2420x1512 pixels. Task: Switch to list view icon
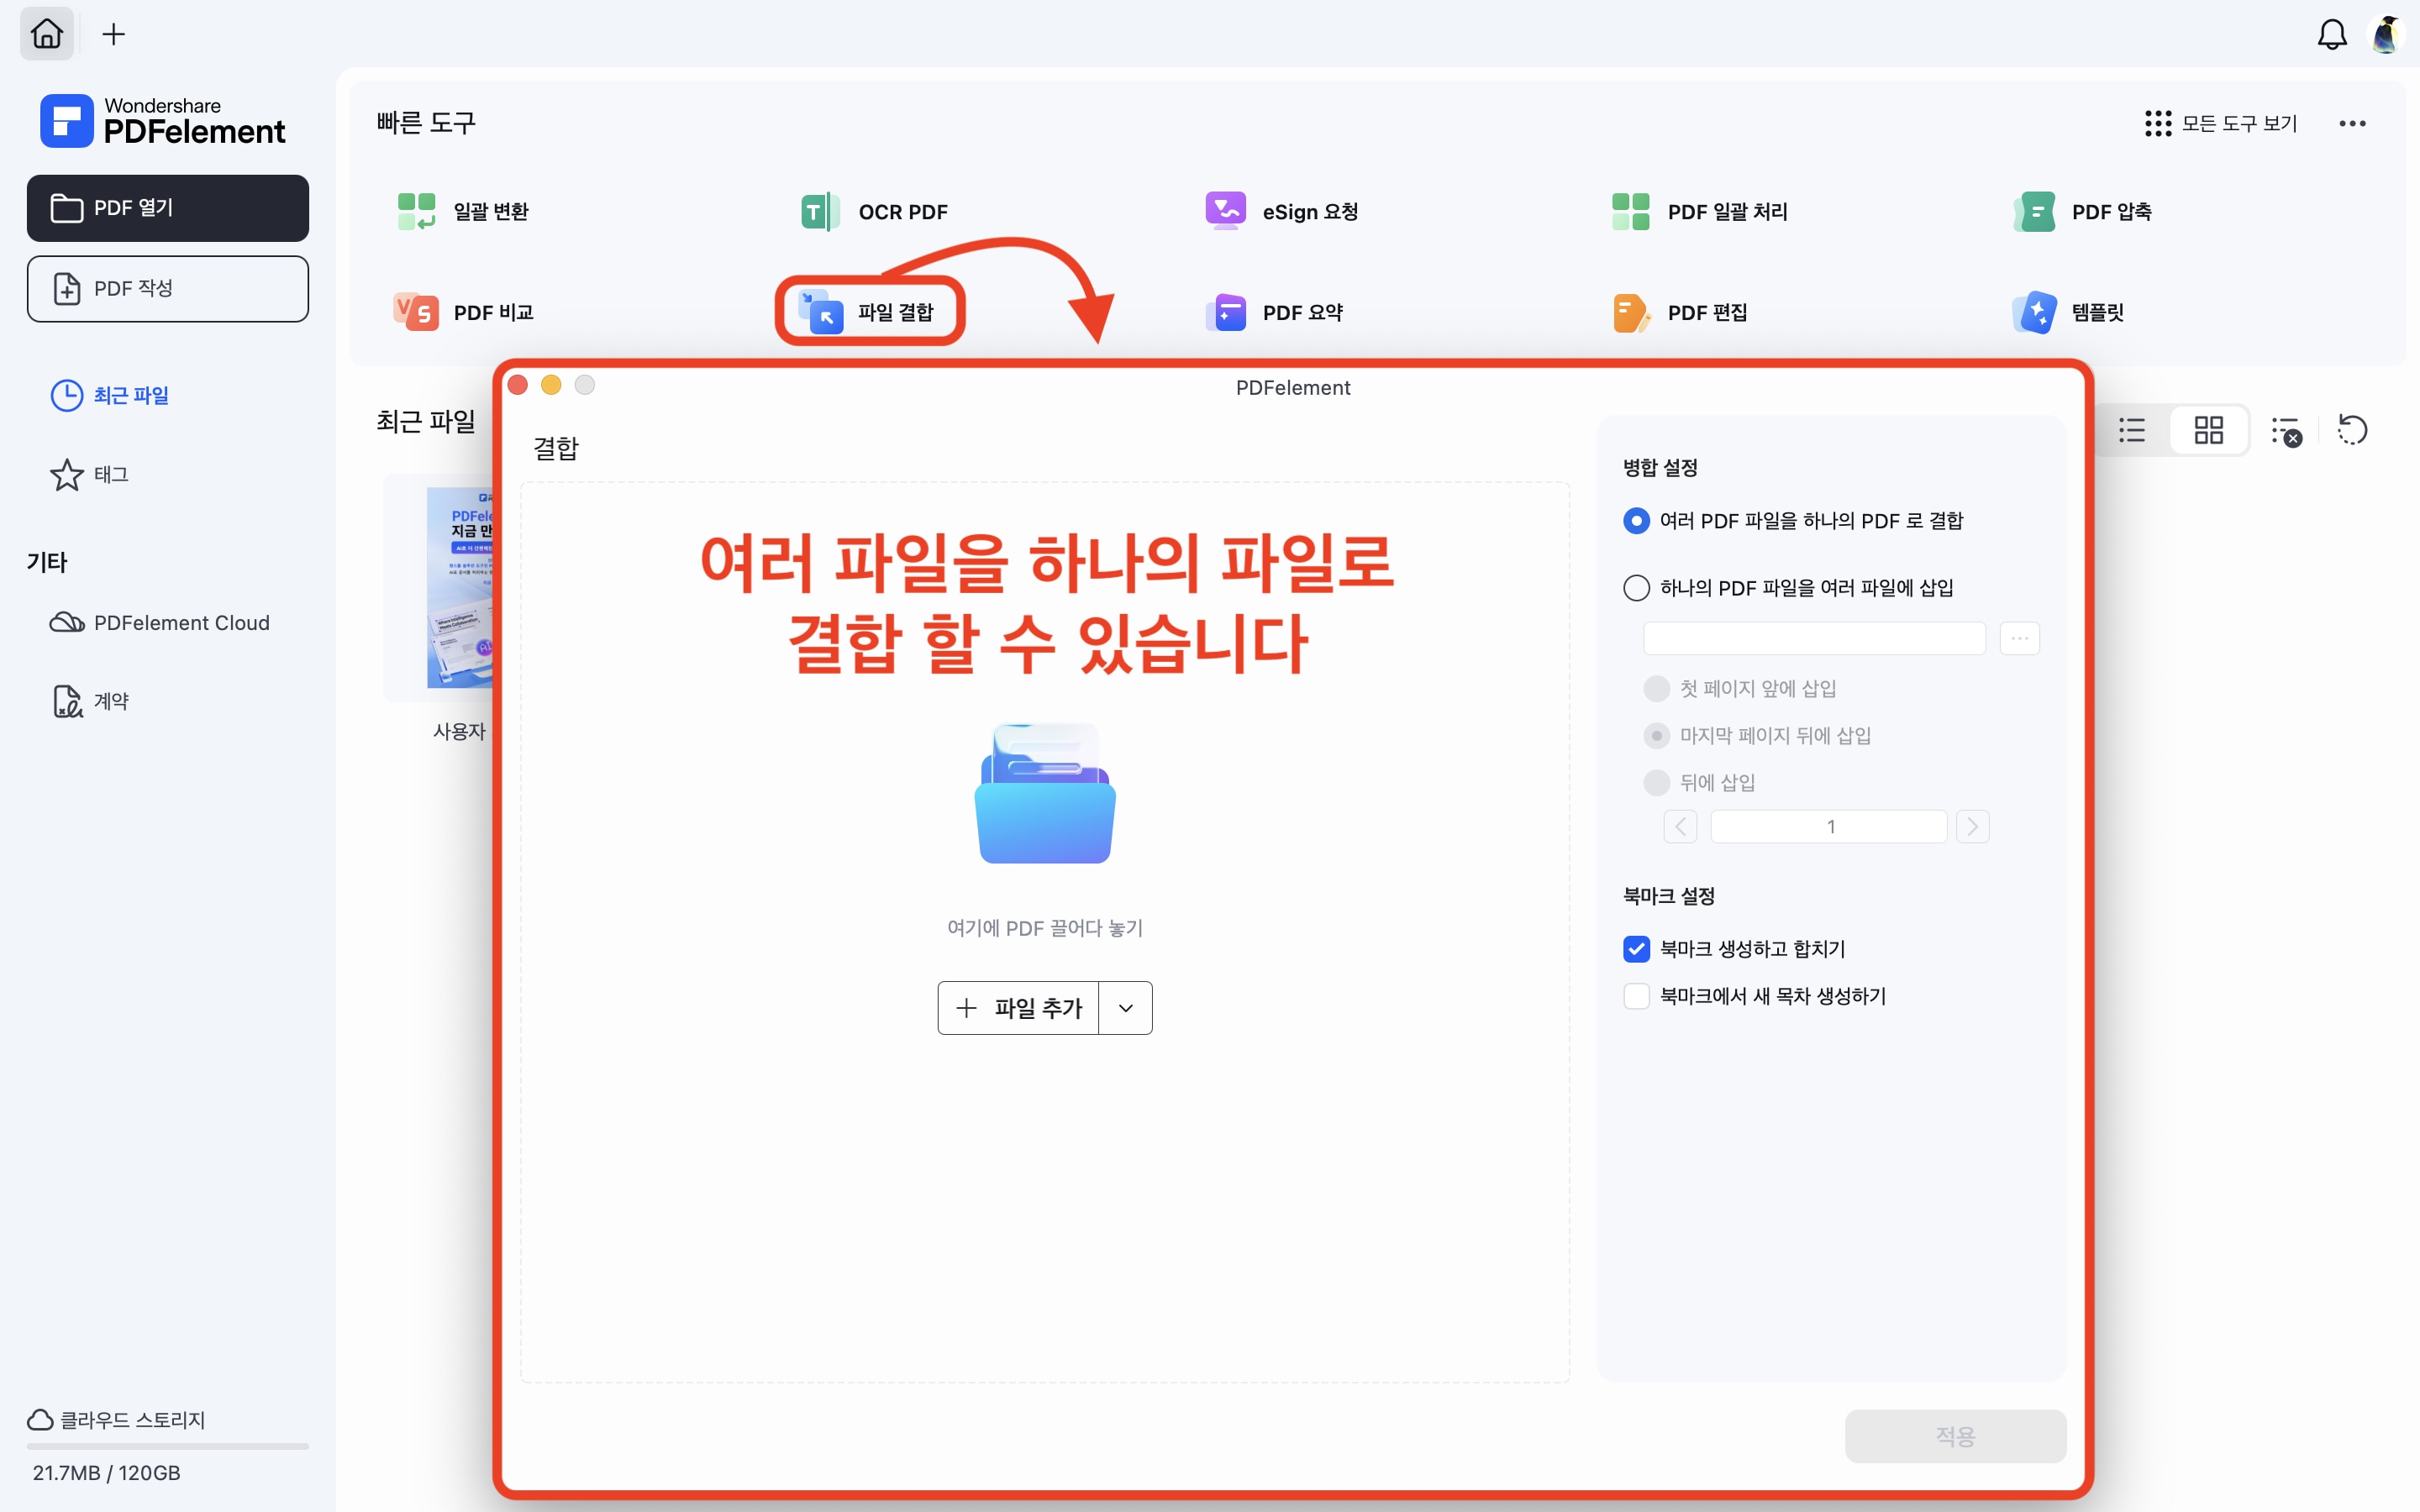pos(2131,431)
